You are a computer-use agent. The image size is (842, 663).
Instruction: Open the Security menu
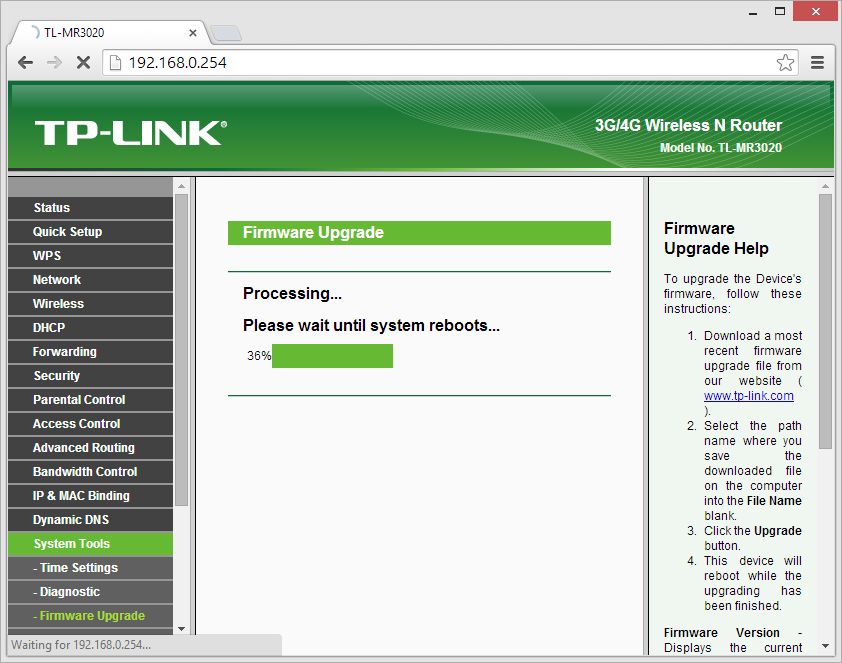[x=90, y=376]
